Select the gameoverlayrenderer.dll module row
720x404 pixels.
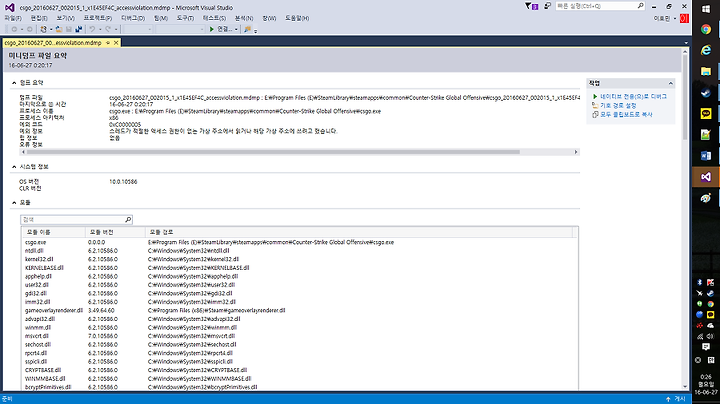(x=299, y=311)
